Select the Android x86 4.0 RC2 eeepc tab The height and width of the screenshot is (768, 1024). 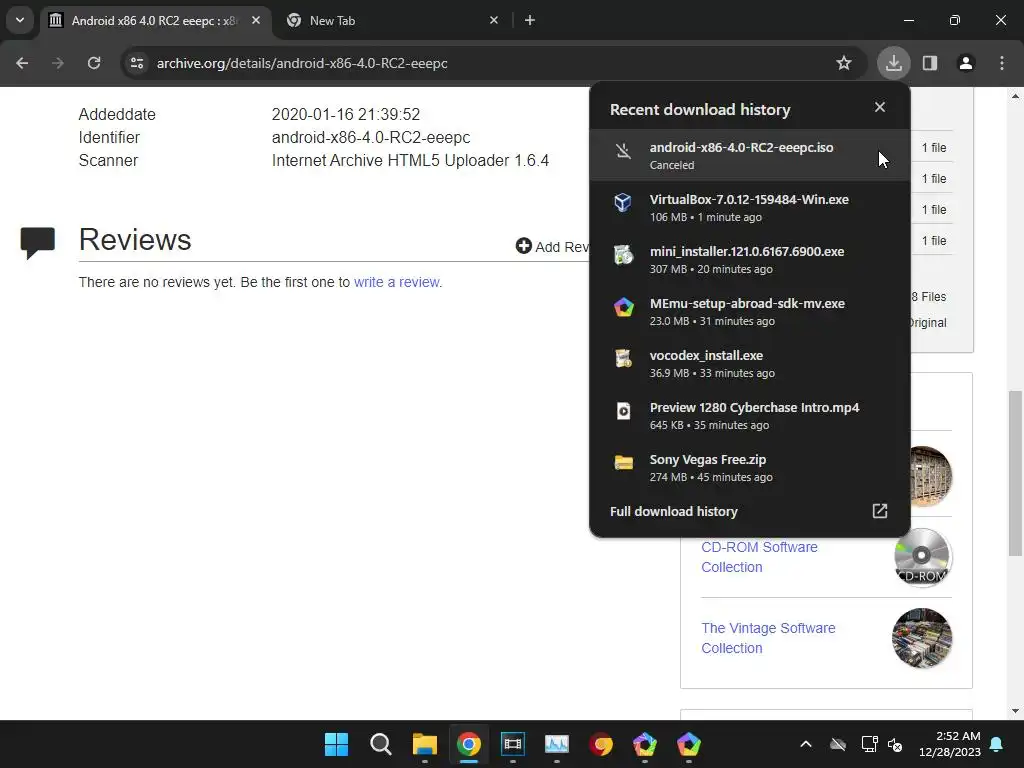153,20
